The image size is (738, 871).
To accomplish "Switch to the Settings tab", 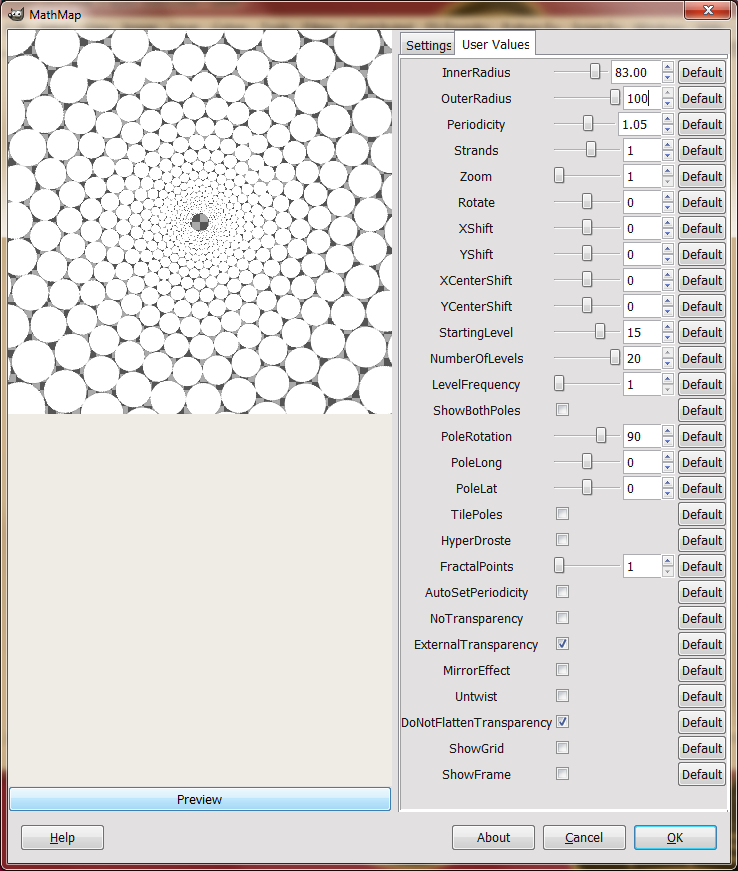I will 428,45.
